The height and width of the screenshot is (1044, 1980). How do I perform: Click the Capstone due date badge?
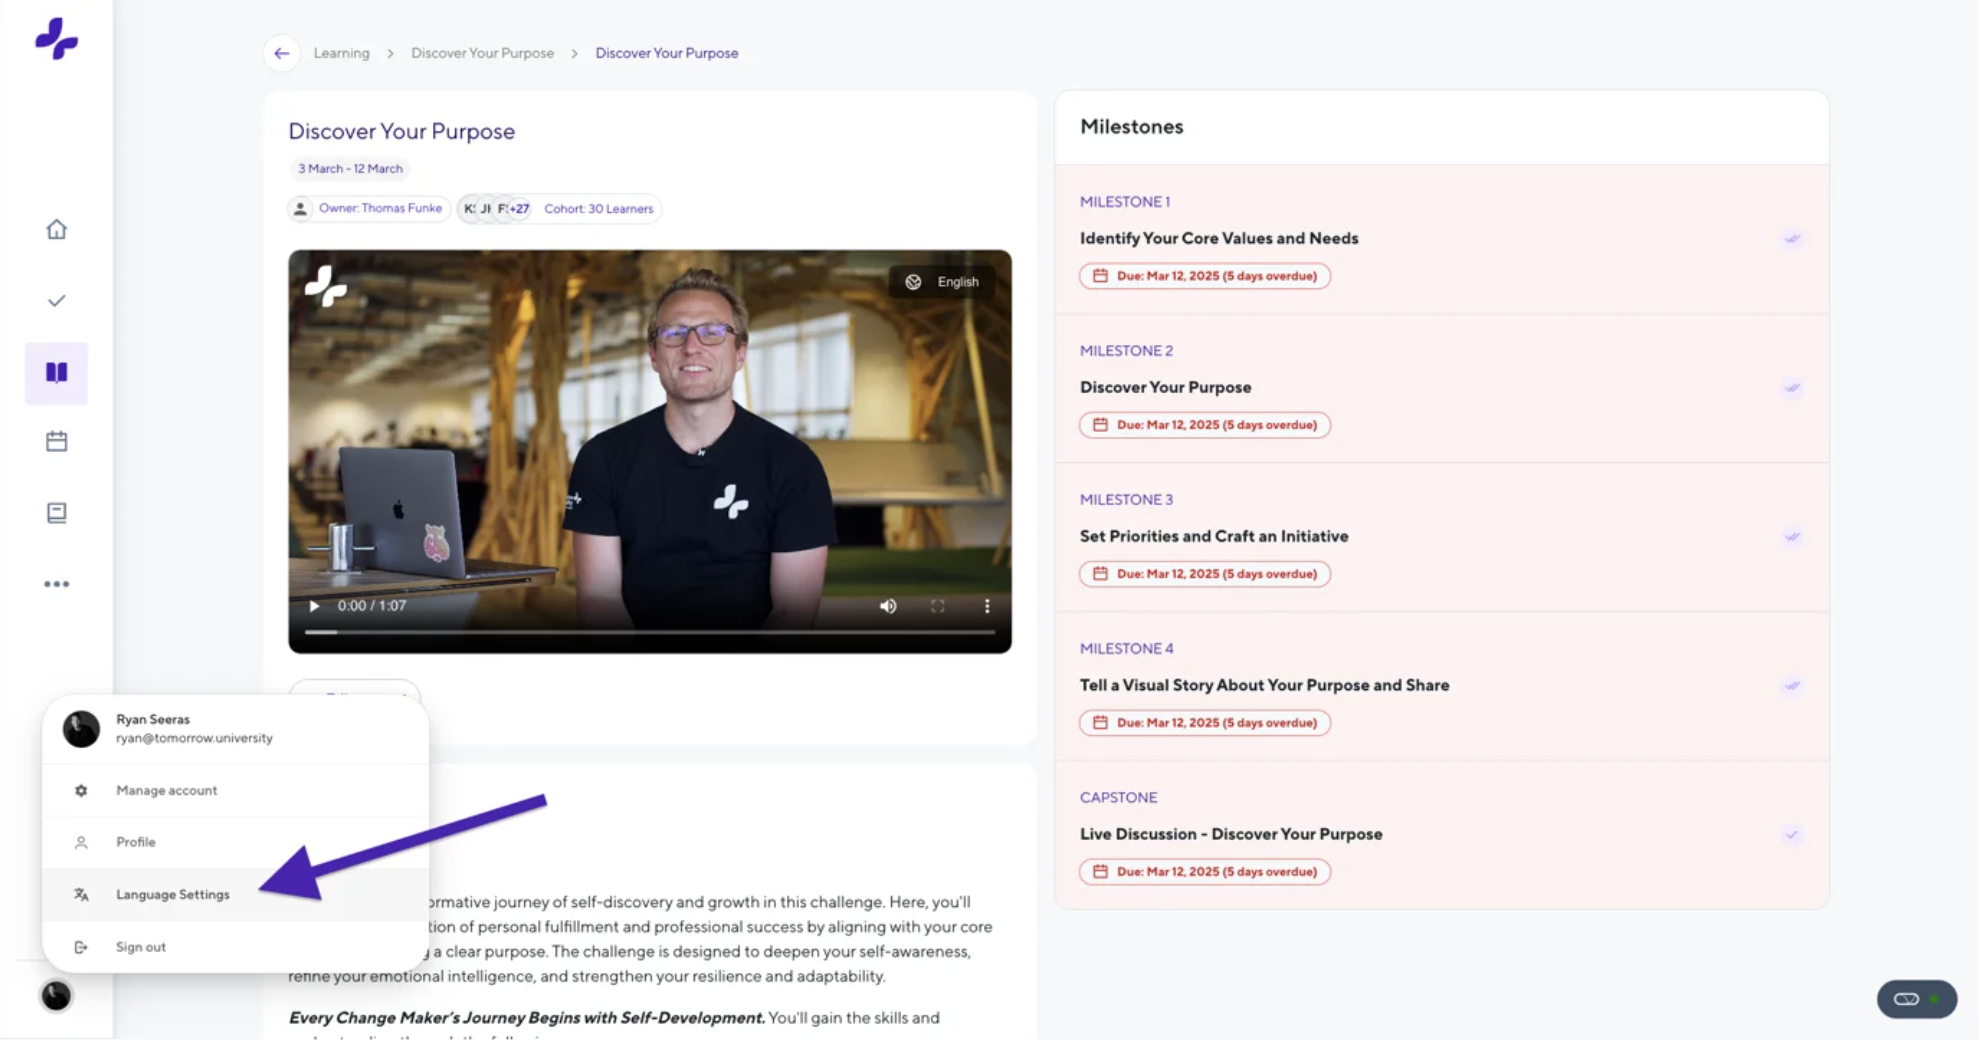pos(1205,872)
